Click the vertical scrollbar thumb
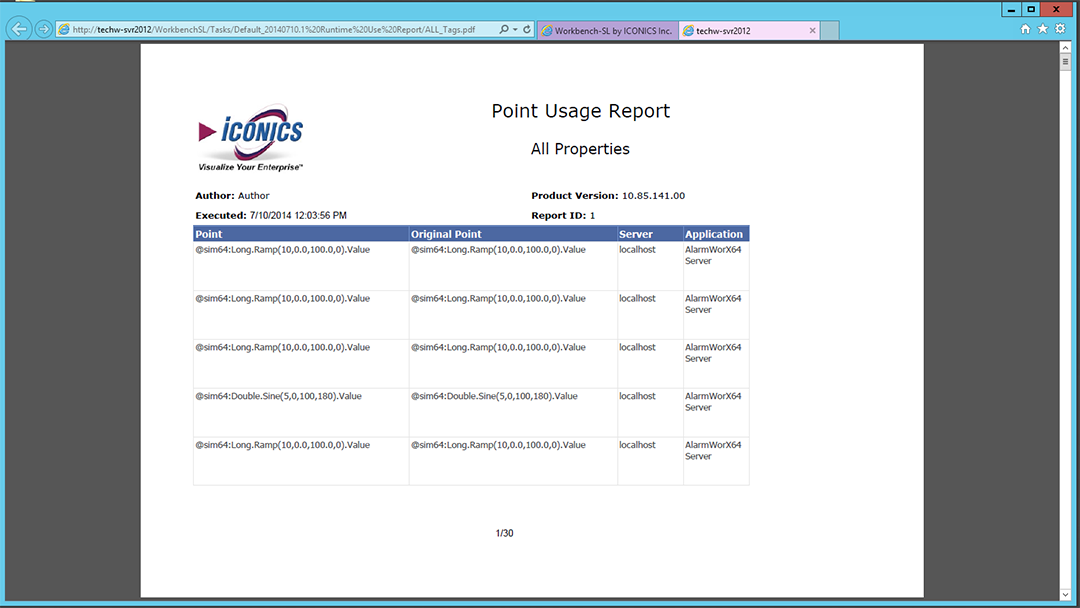Viewport: 1080px width, 608px height. (1066, 62)
